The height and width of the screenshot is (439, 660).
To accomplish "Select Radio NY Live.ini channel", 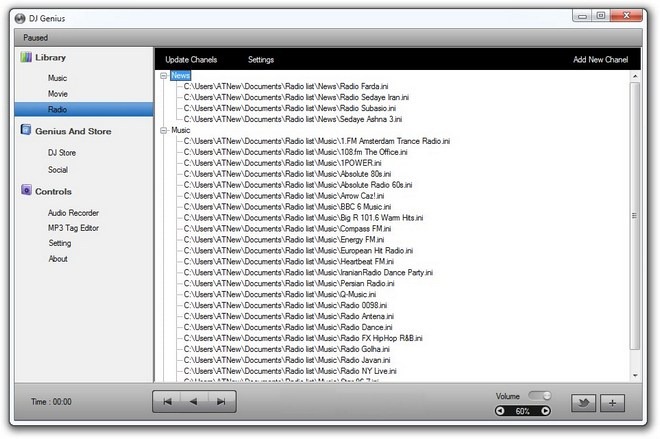I will pyautogui.click(x=290, y=371).
